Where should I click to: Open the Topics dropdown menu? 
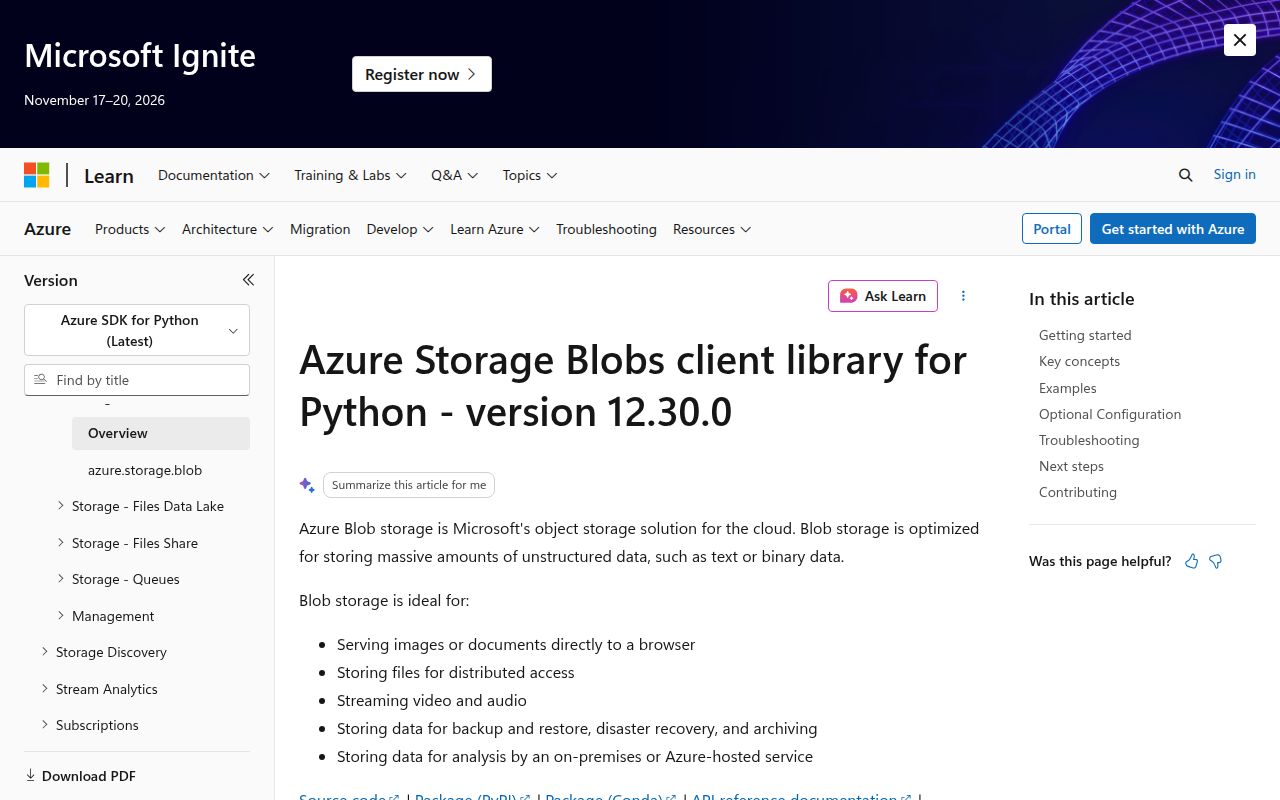[530, 175]
